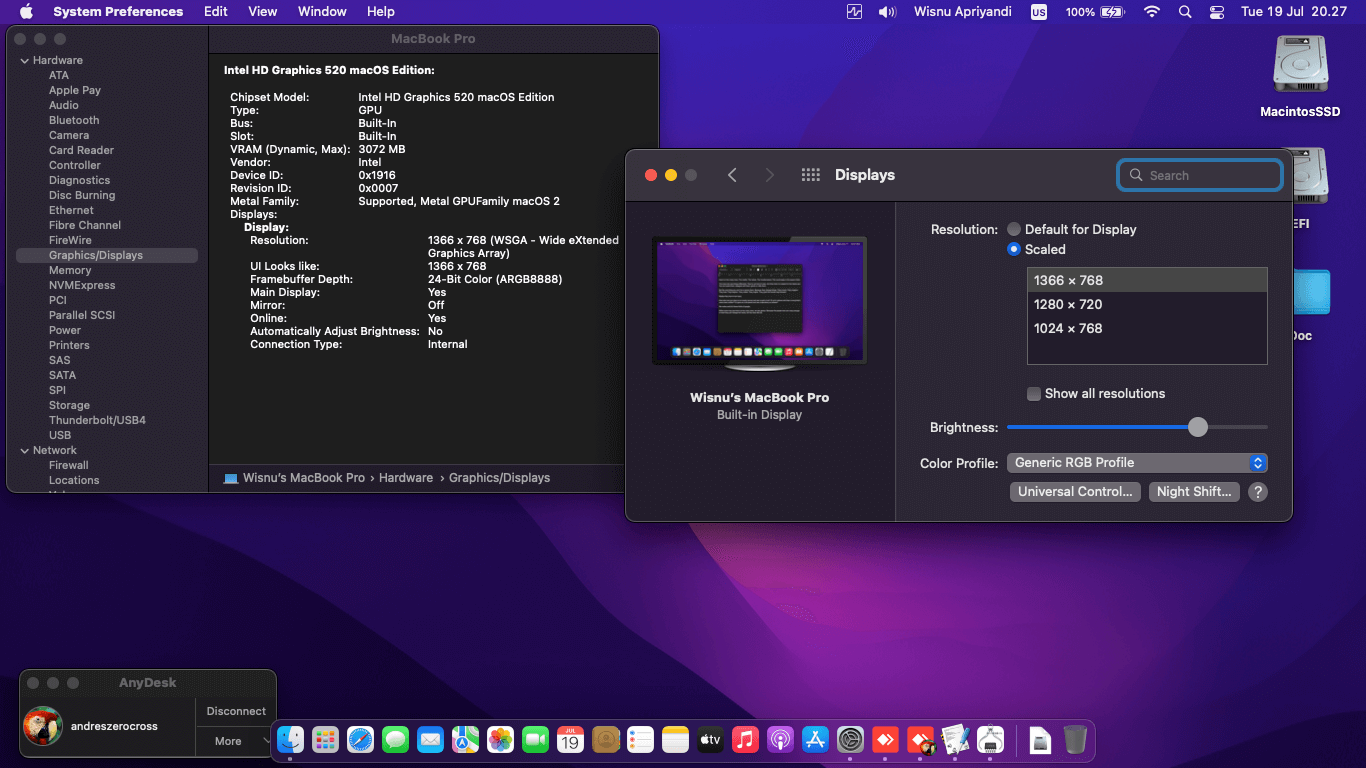Open Safari from the Dock
Screen dimensions: 1366x768
click(x=360, y=740)
